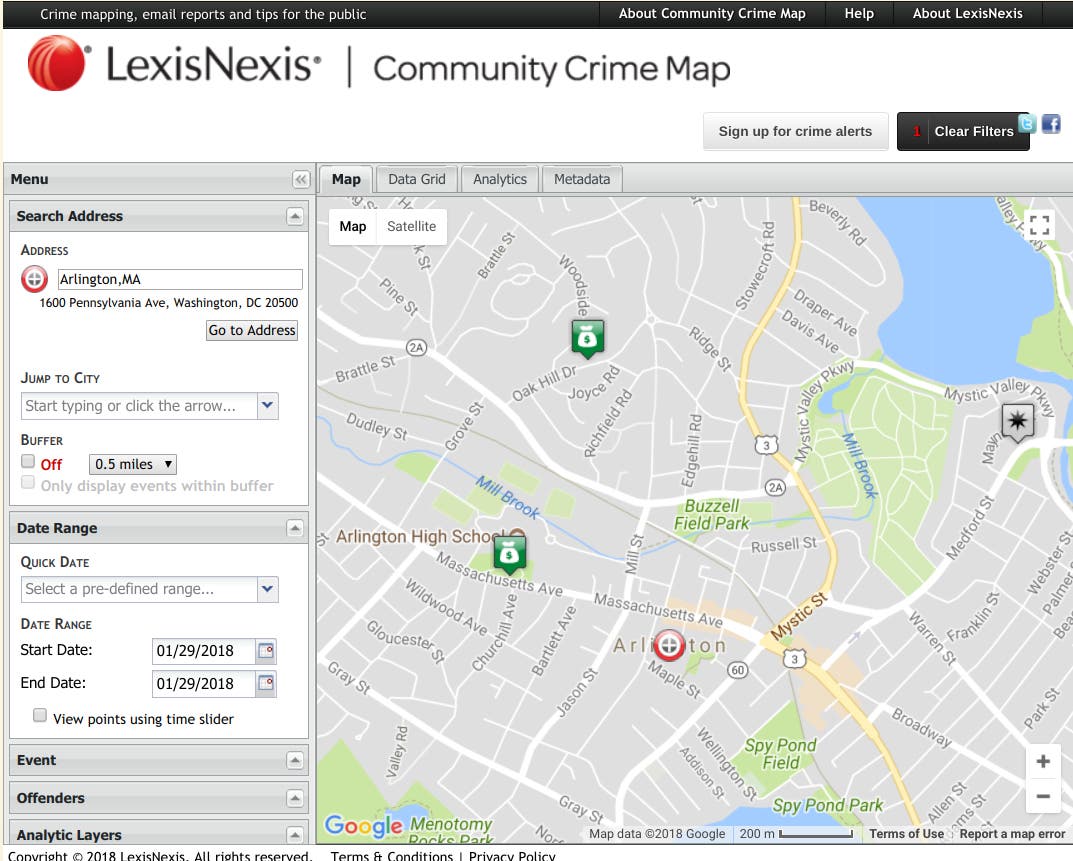Image resolution: width=1073 pixels, height=861 pixels.
Task: Toggle fullscreen map view
Action: [1041, 225]
